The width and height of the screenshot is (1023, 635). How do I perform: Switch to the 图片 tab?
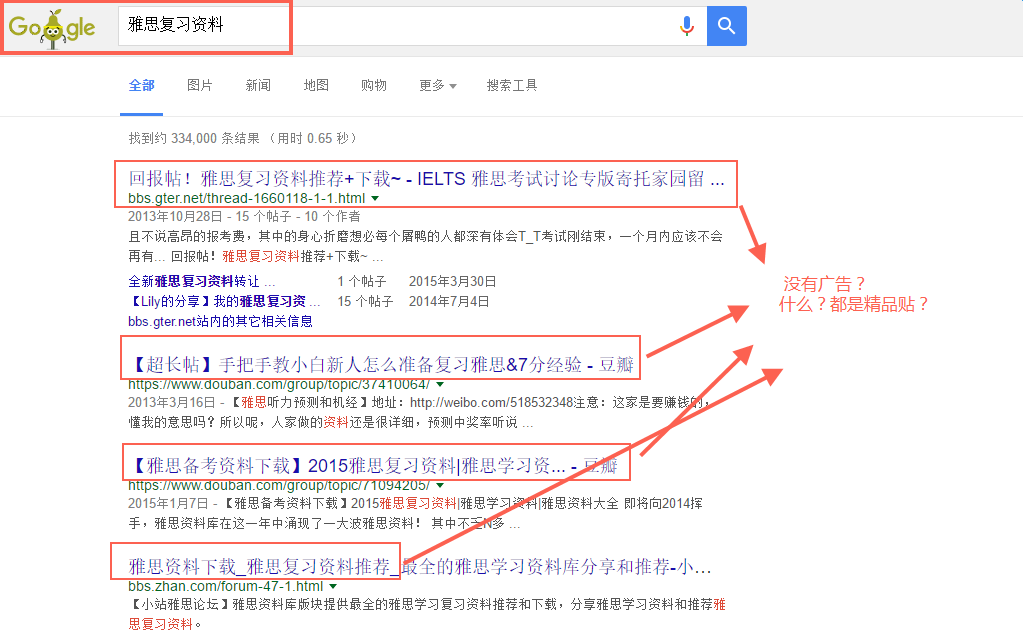pos(200,85)
